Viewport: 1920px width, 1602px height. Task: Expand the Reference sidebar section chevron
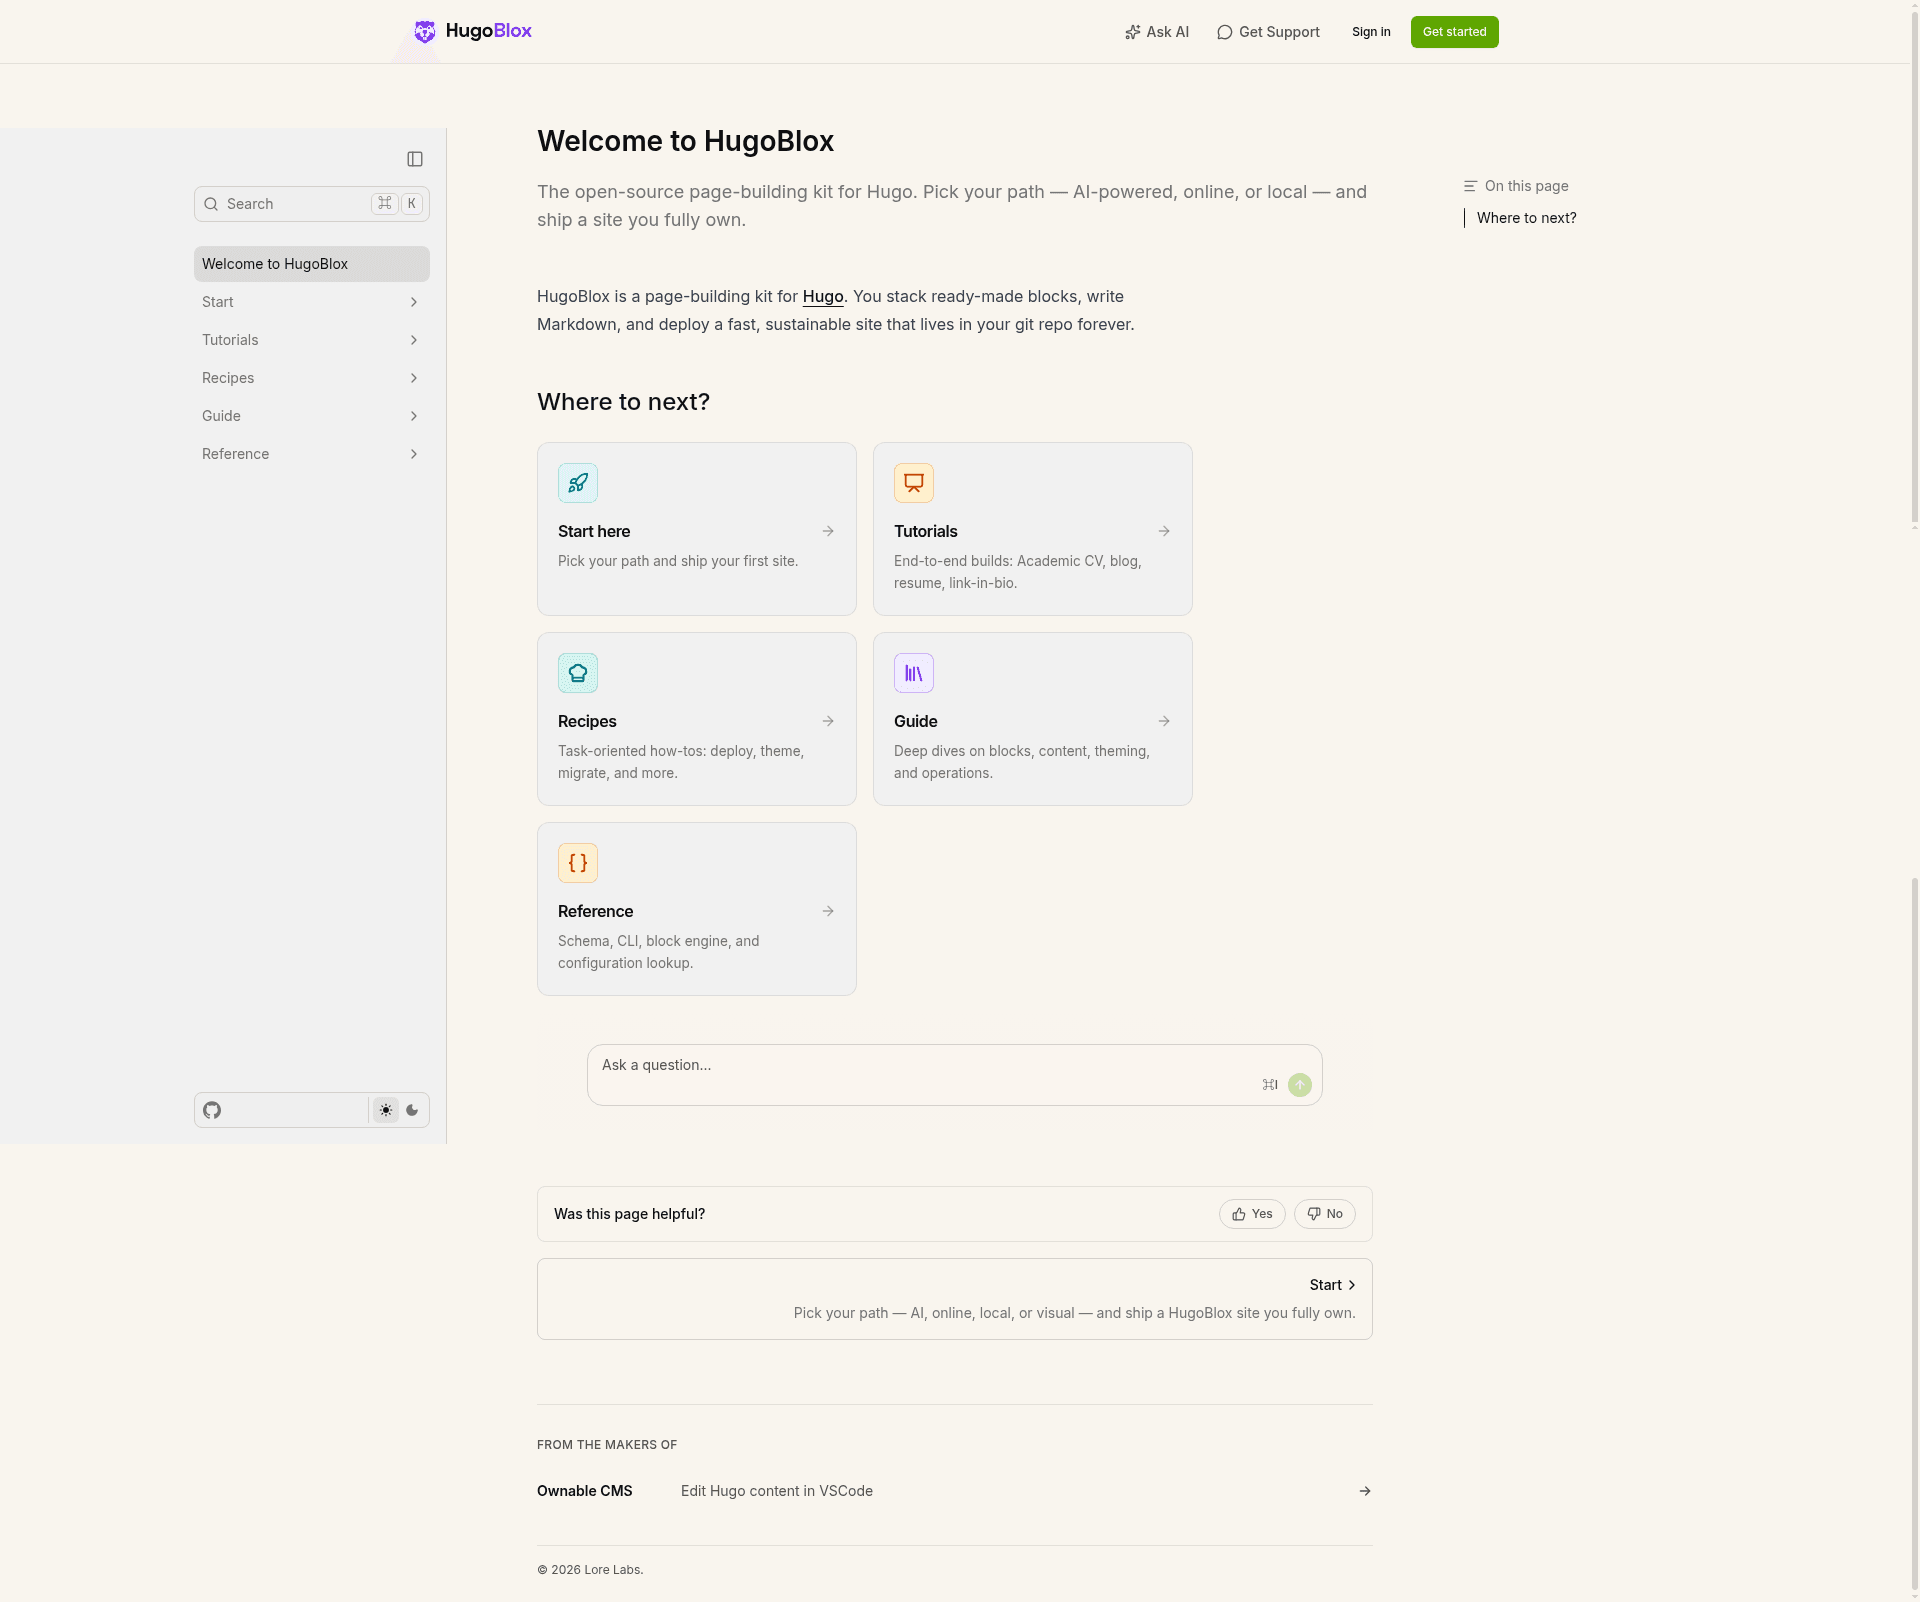(414, 454)
